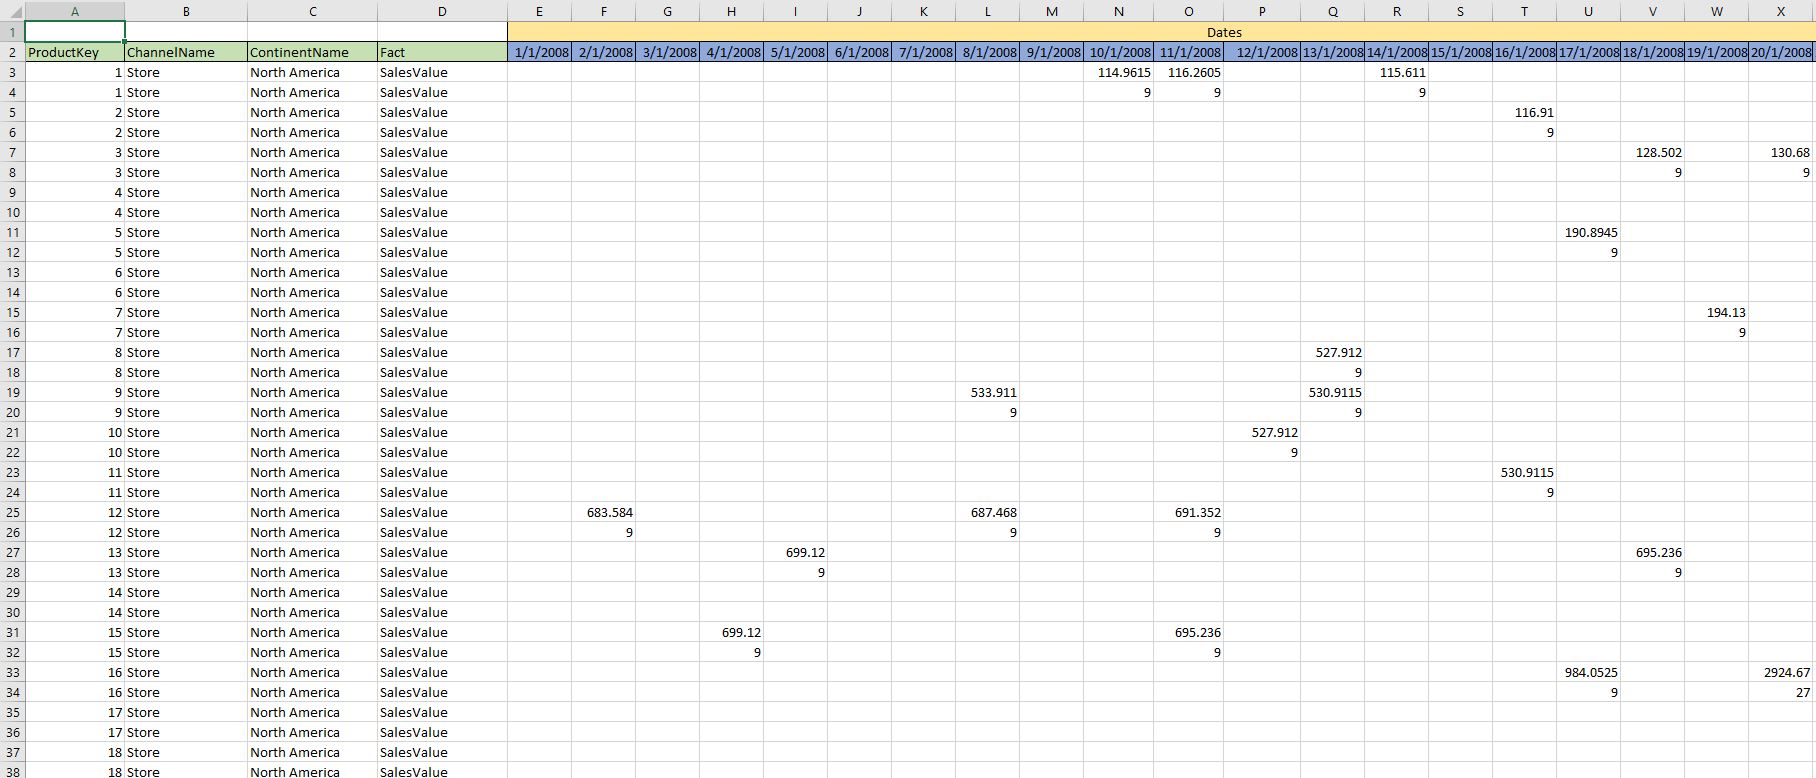Image resolution: width=1816 pixels, height=778 pixels.
Task: Select the 20/1/2008 date cell
Action: (x=1781, y=52)
